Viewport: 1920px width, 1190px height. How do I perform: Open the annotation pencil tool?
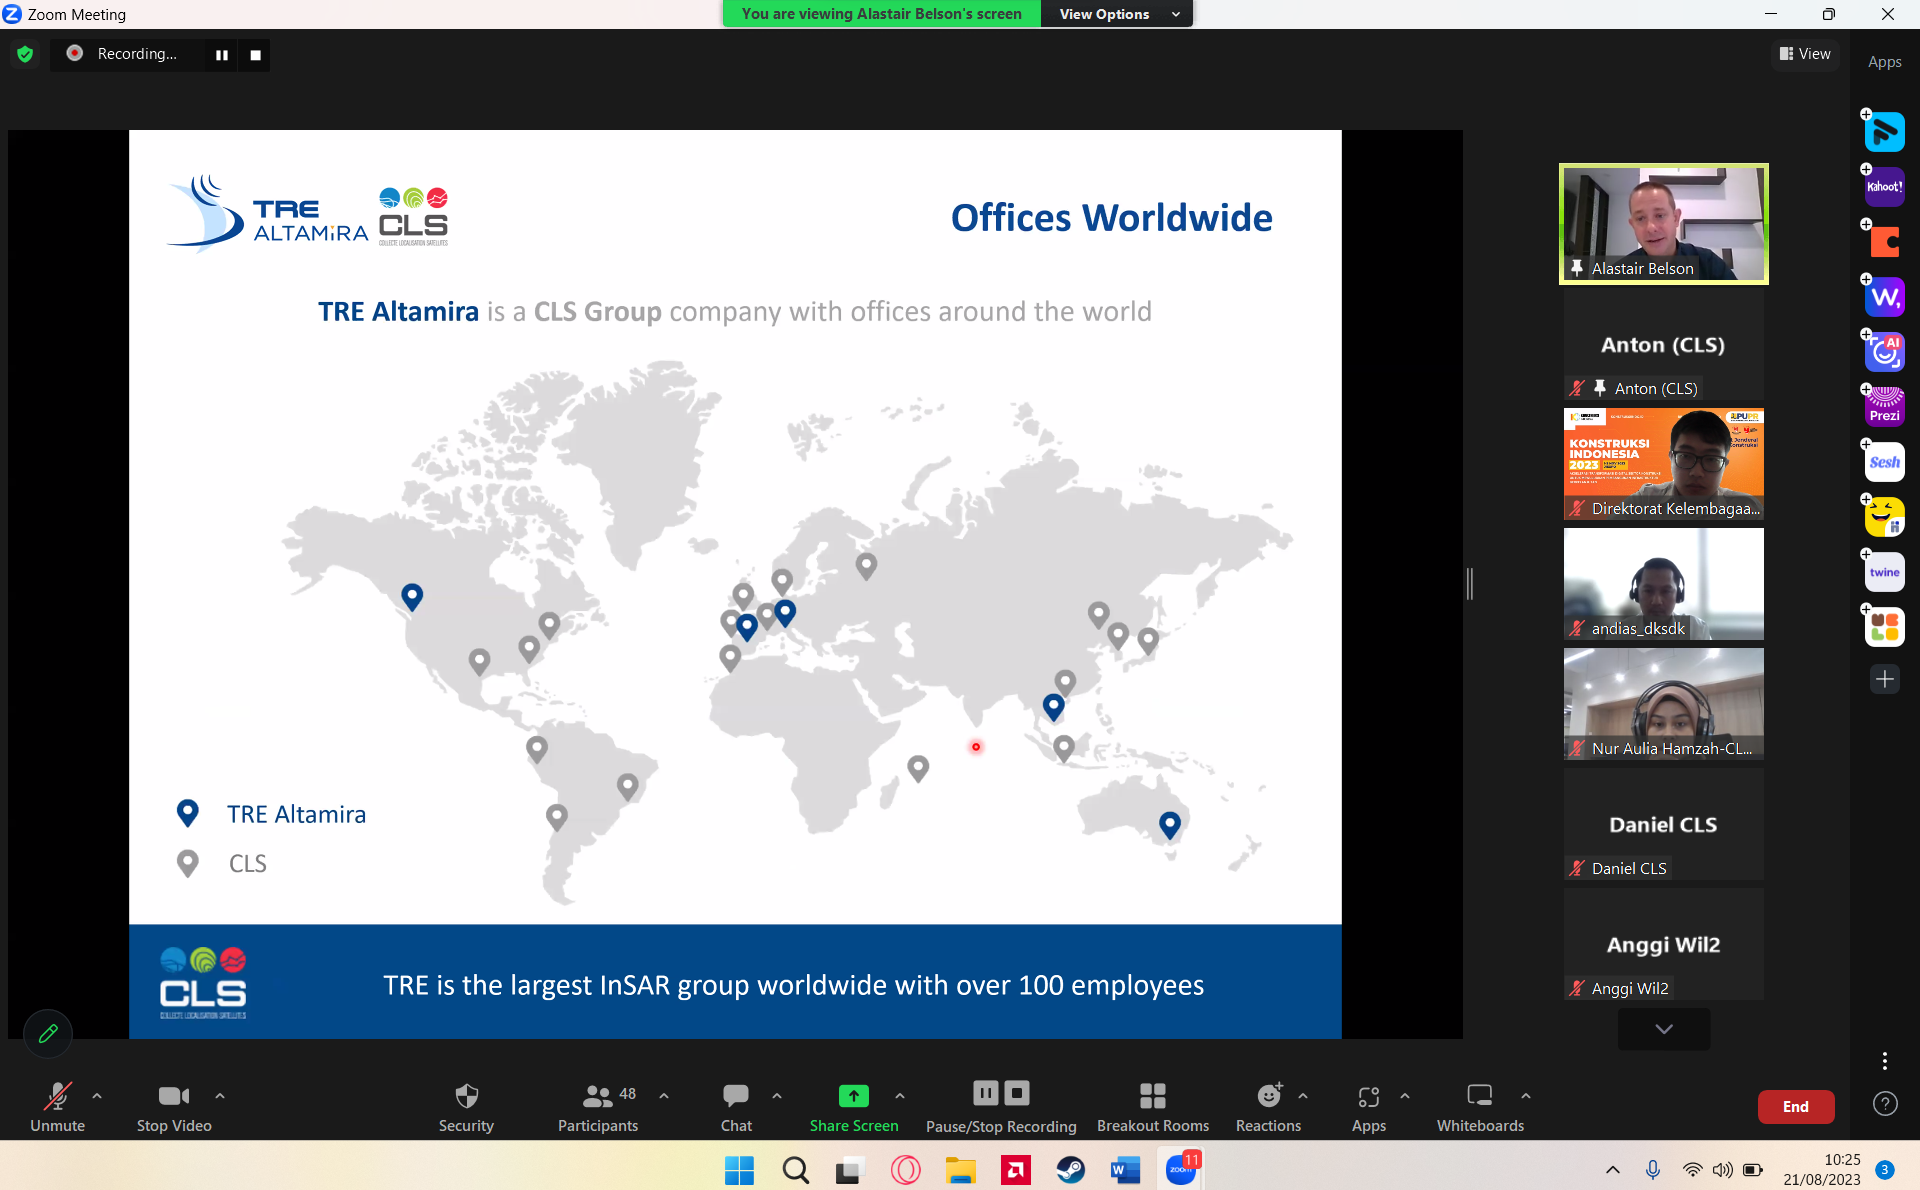[48, 1033]
